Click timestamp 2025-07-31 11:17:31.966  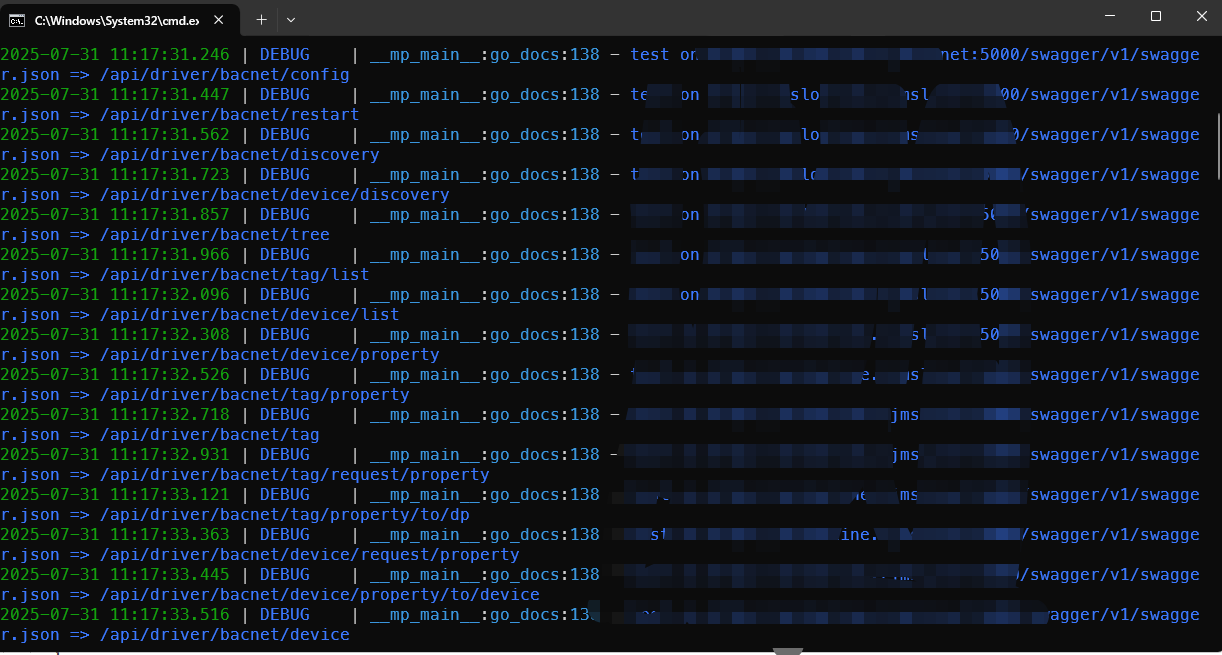[x=115, y=255]
